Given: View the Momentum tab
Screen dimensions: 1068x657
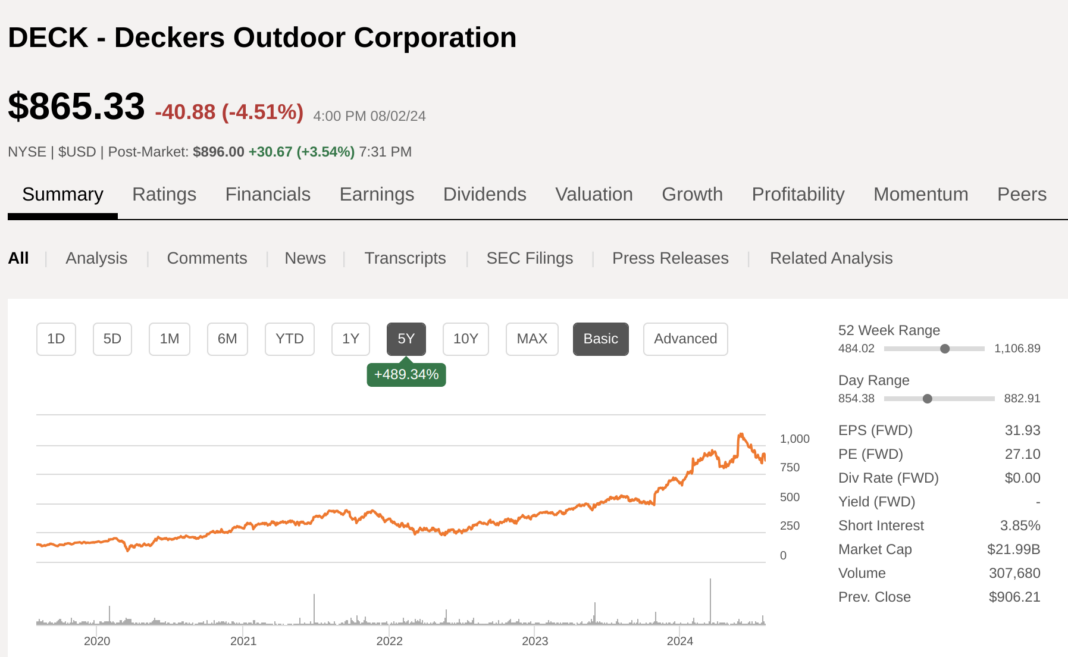Looking at the screenshot, I should coord(920,194).
